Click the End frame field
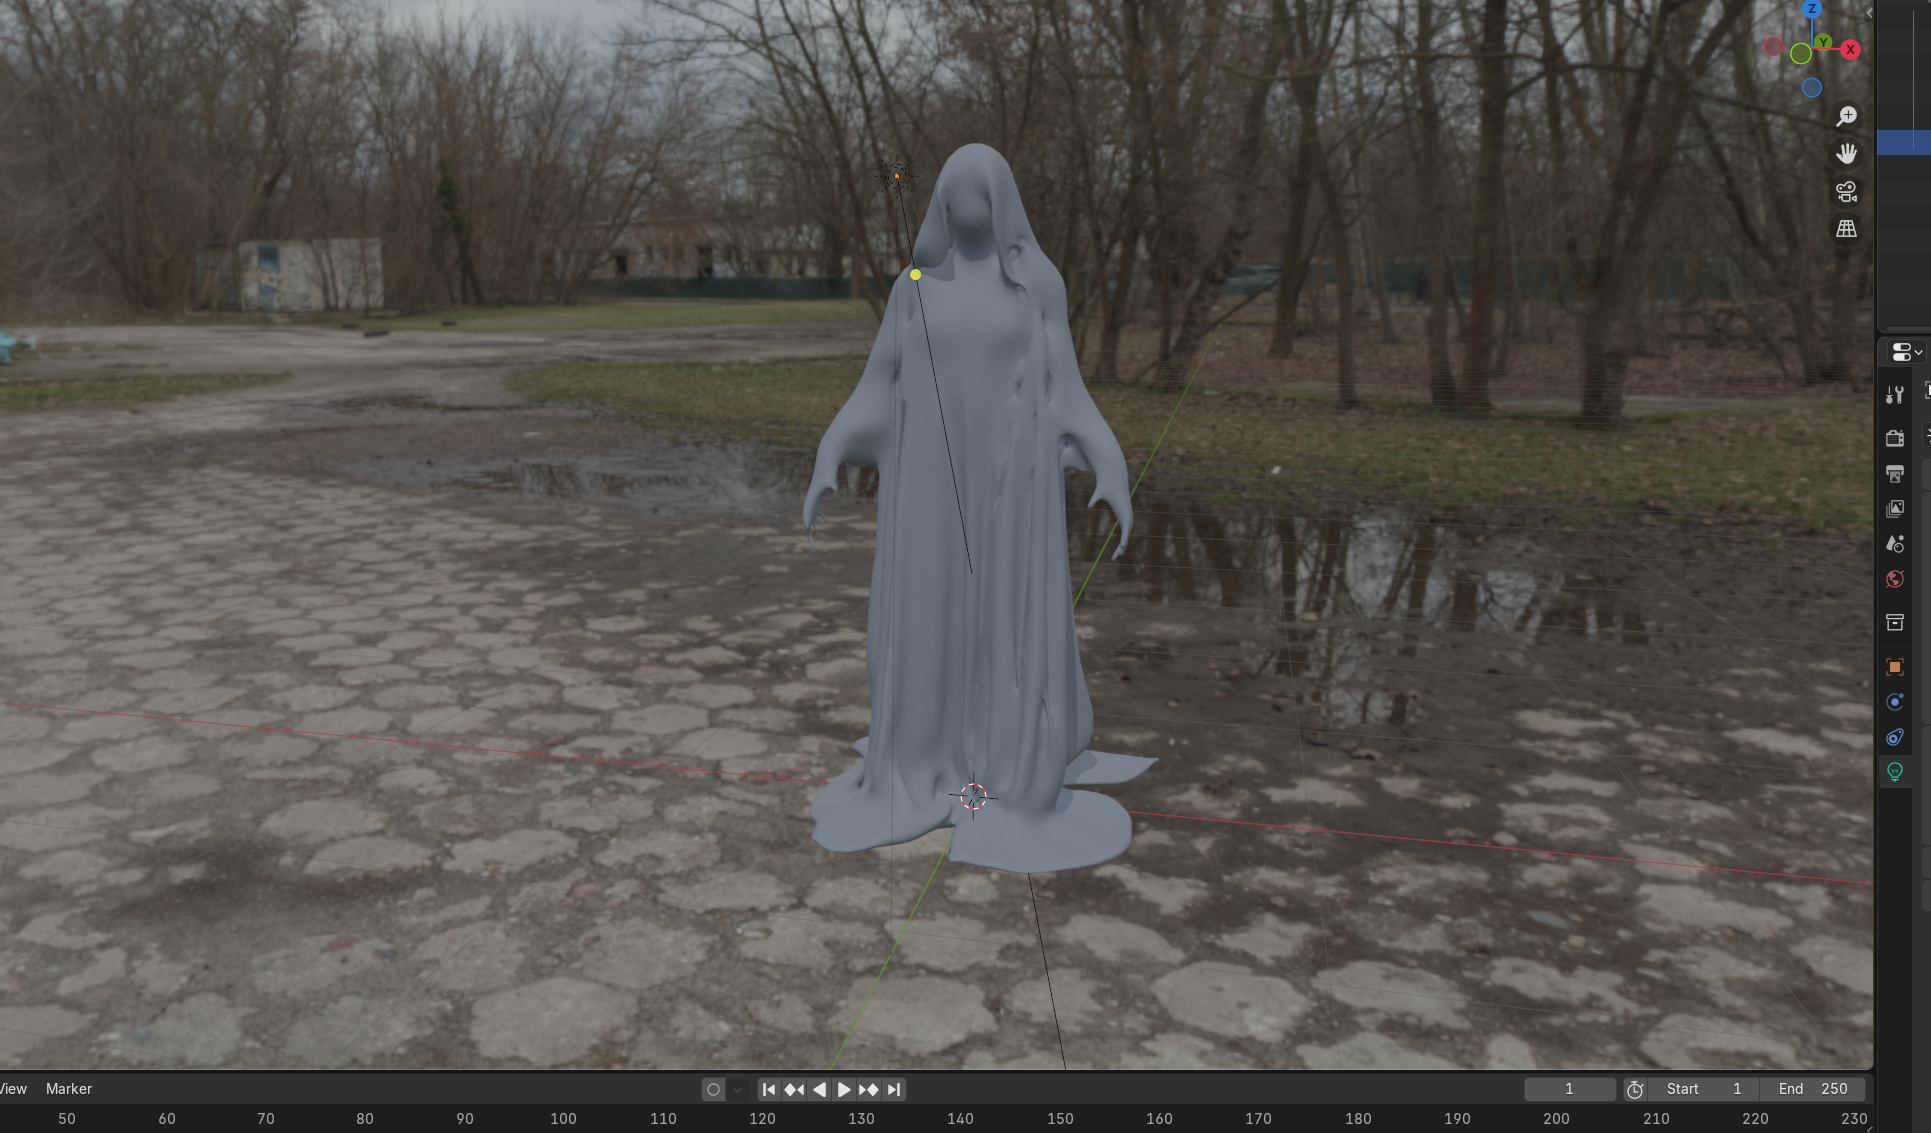The width and height of the screenshot is (1931, 1133). 1813,1089
